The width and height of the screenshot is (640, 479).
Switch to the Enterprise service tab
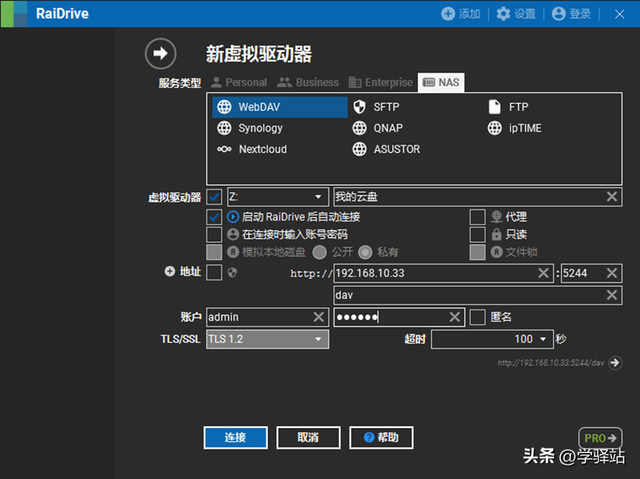tap(381, 82)
